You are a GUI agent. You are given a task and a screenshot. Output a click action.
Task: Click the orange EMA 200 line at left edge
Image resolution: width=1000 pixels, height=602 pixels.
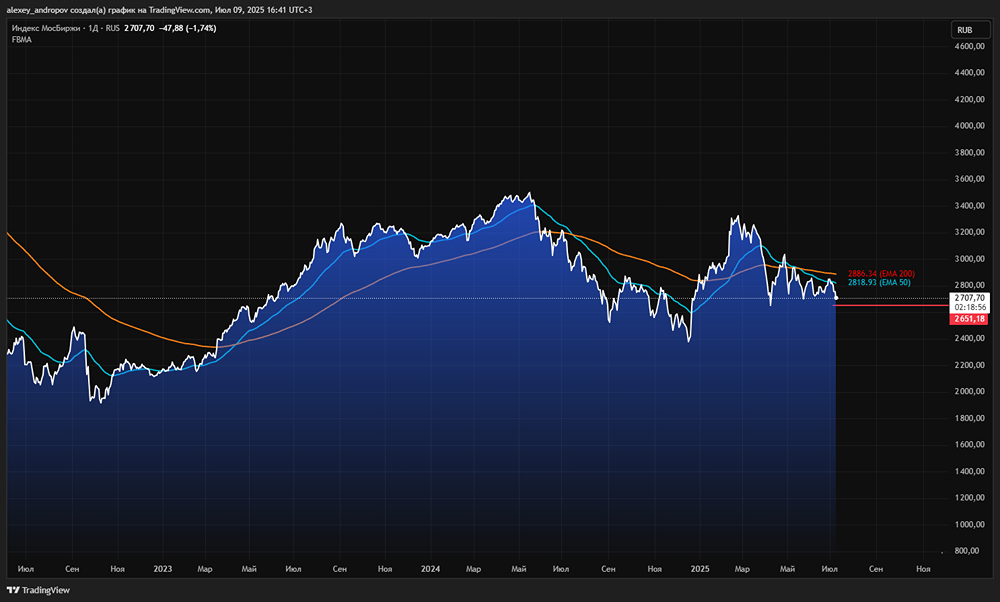[x=12, y=237]
